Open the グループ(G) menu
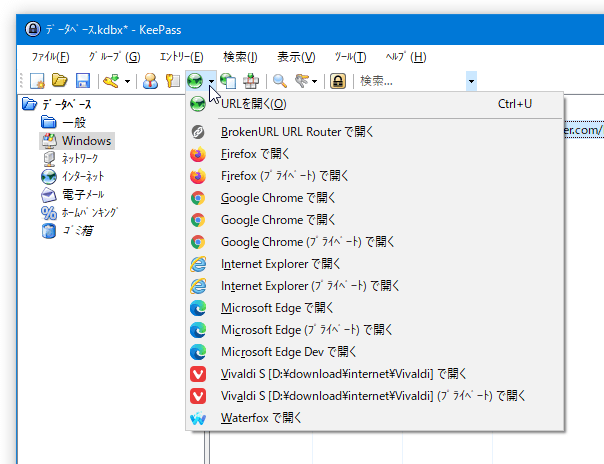604x464 pixels. pyautogui.click(x=114, y=57)
